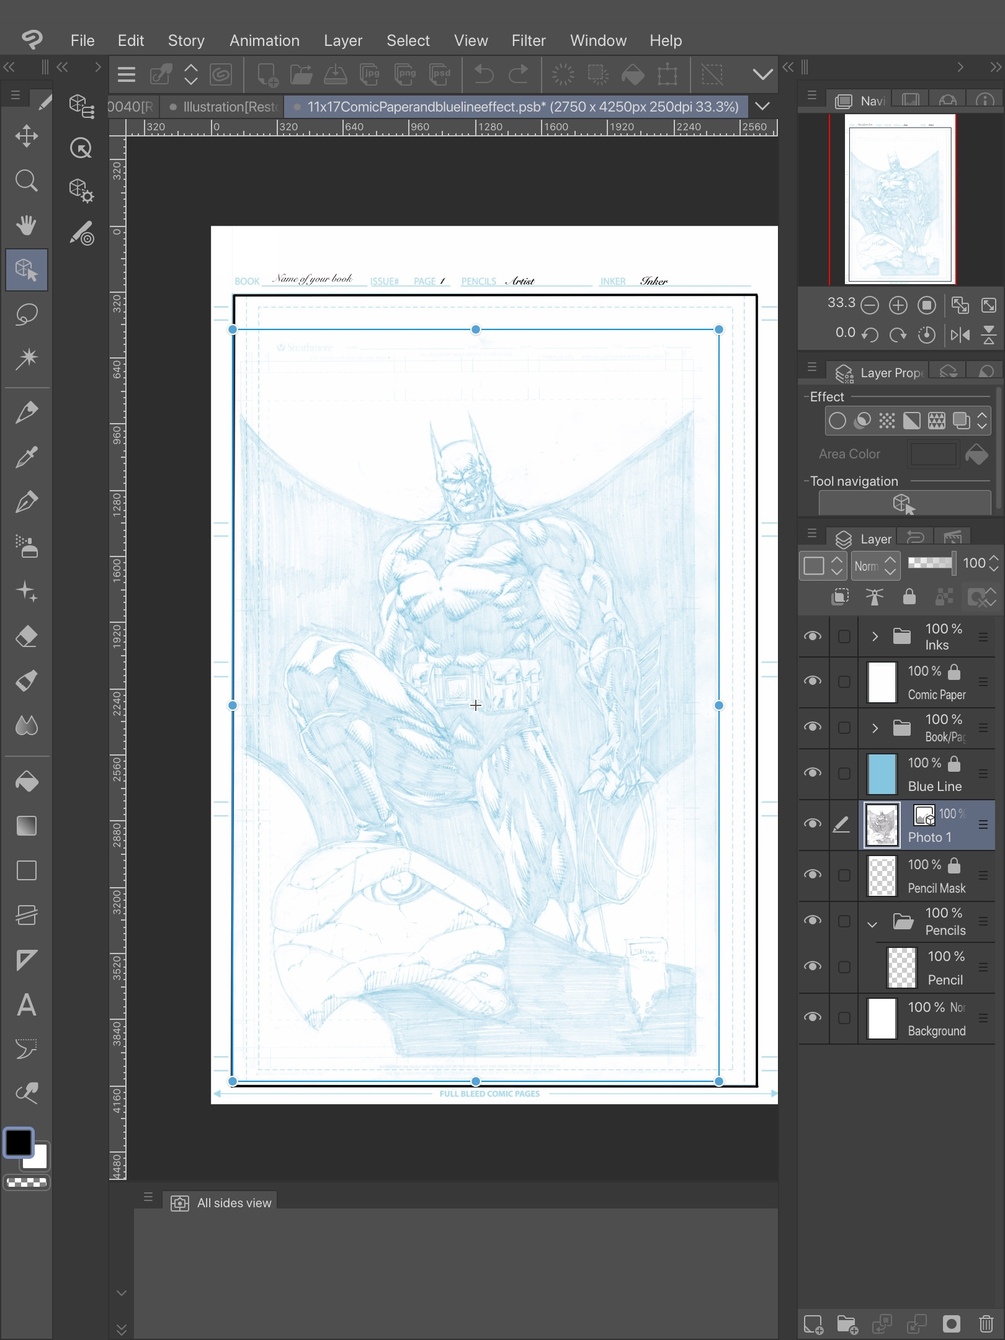
Task: Click the Undo arrow in command bar
Action: pyautogui.click(x=484, y=74)
